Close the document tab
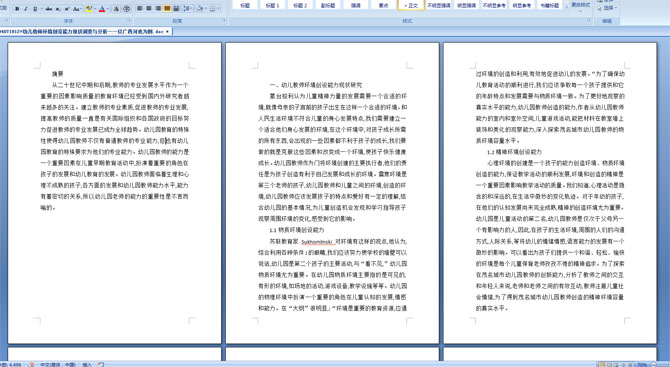Viewport: 670px width, 367px height. pos(168,31)
